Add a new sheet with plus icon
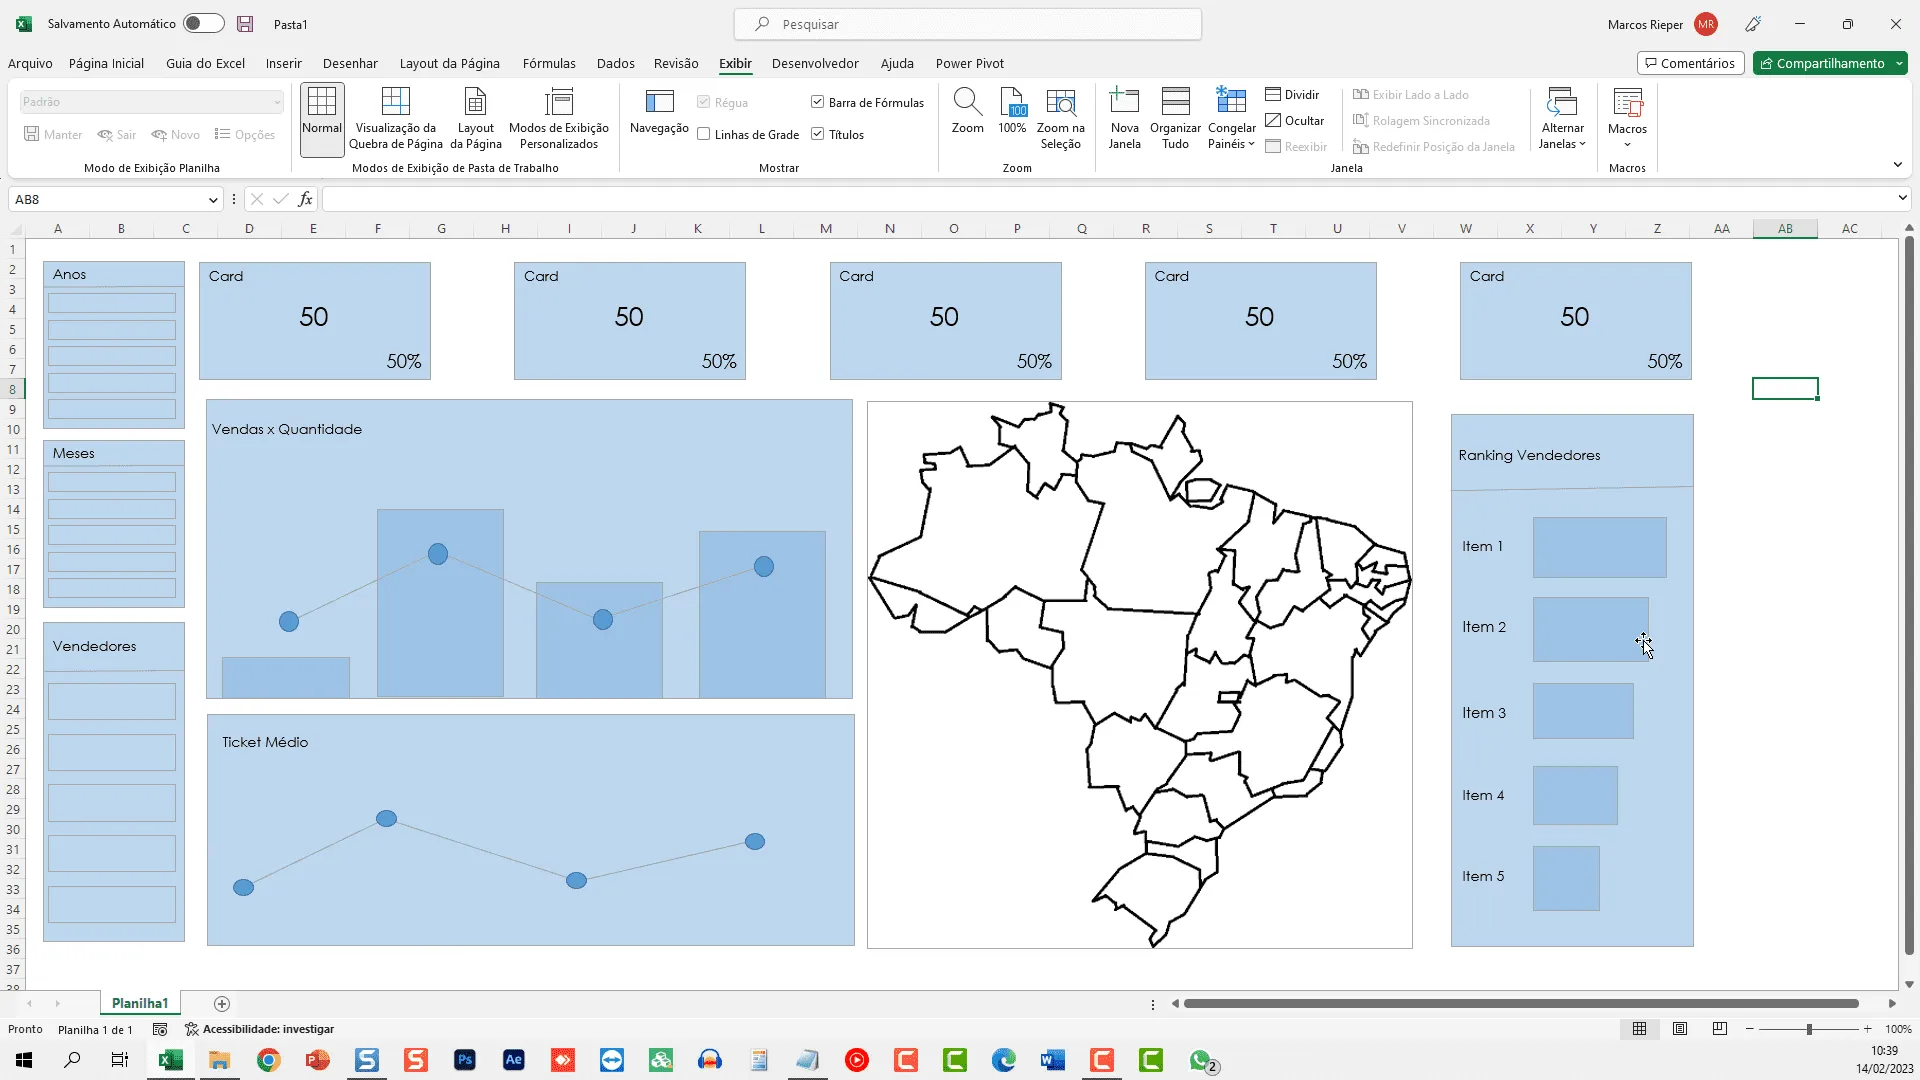 (x=222, y=1003)
